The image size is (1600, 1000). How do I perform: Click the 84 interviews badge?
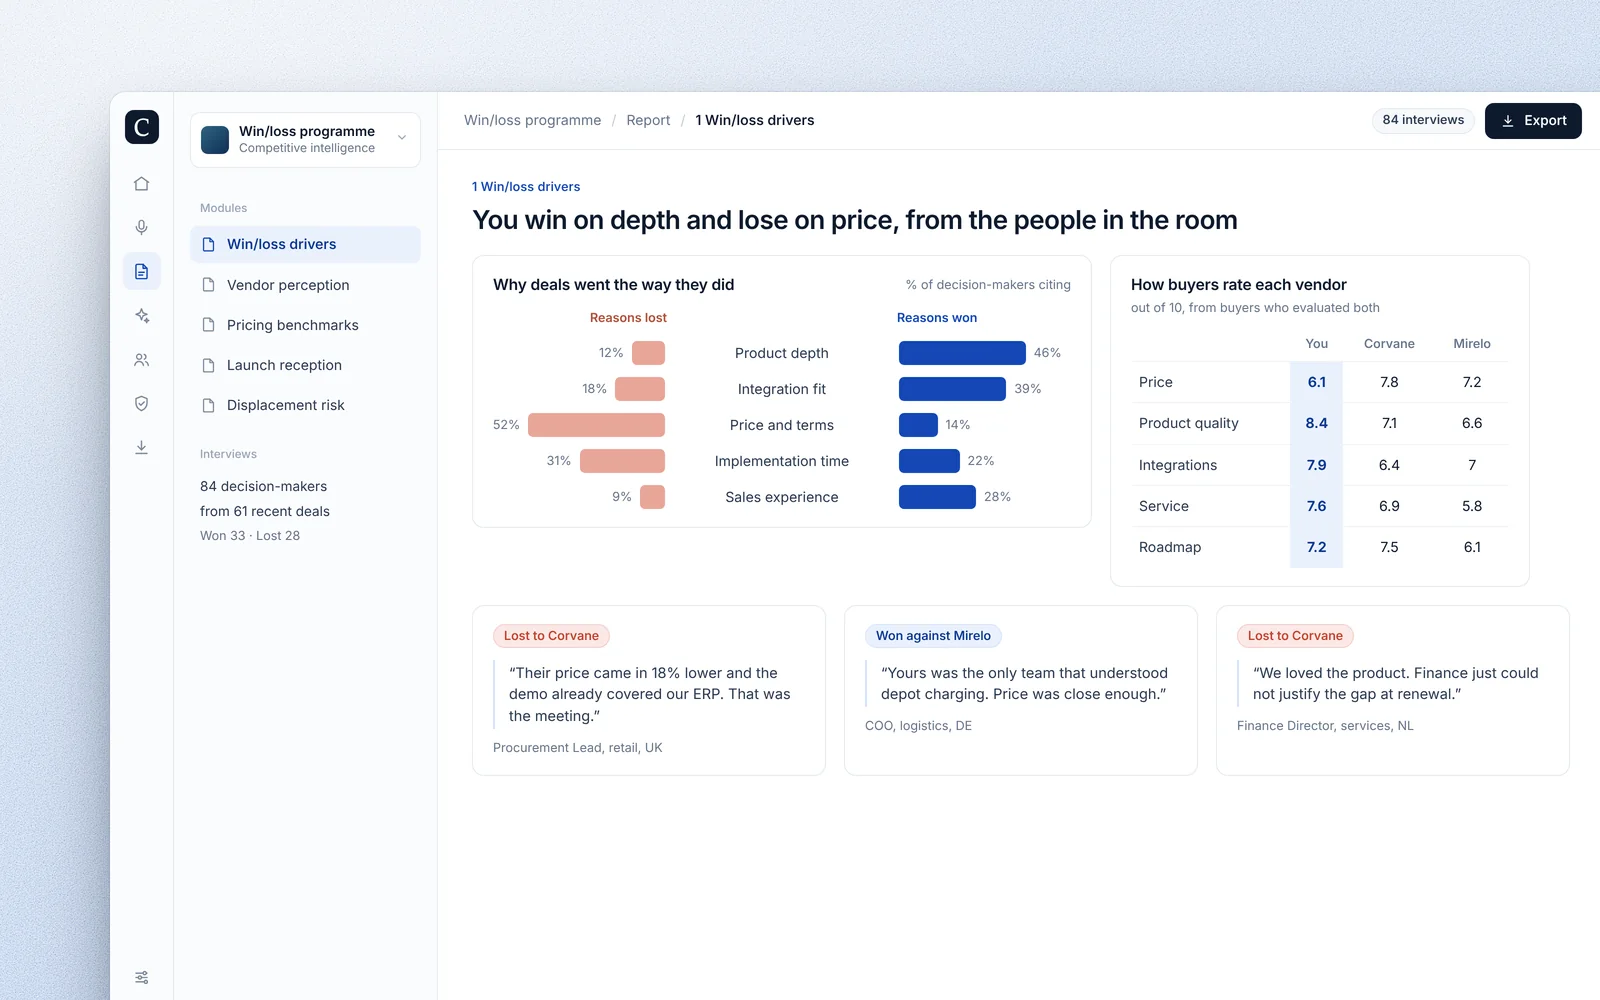(1423, 120)
